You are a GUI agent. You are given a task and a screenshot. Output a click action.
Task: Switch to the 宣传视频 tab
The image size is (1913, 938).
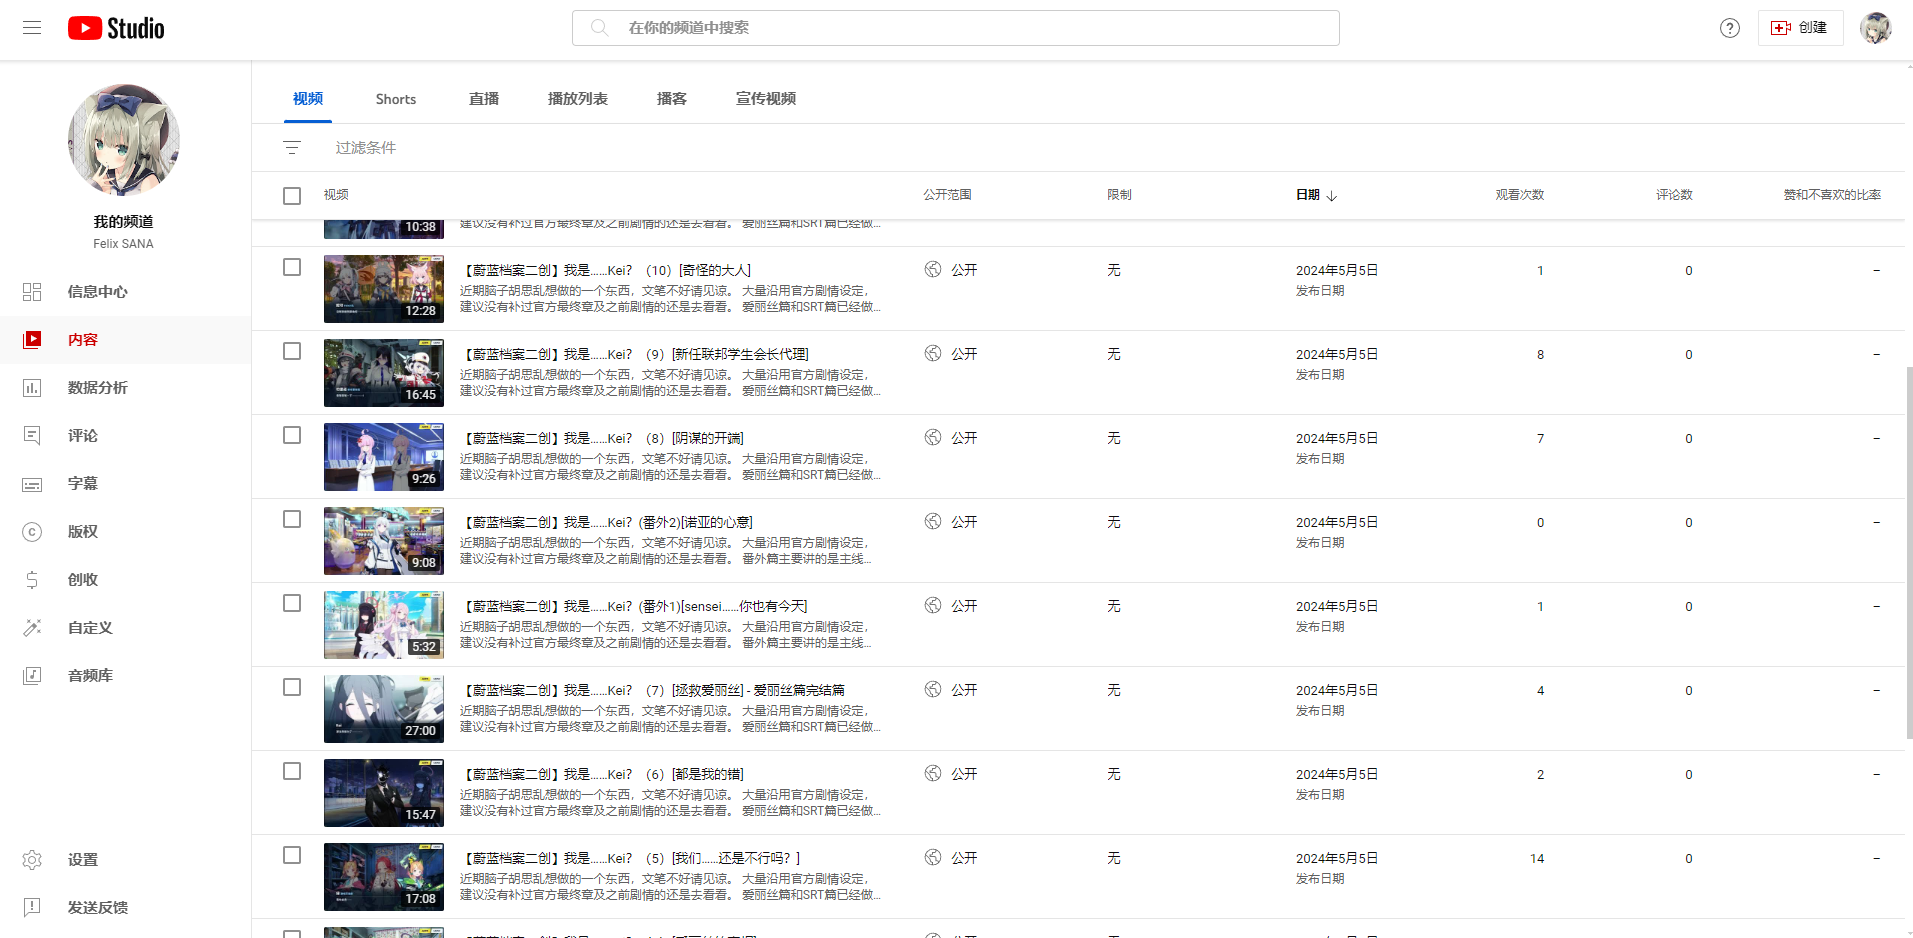click(x=766, y=99)
